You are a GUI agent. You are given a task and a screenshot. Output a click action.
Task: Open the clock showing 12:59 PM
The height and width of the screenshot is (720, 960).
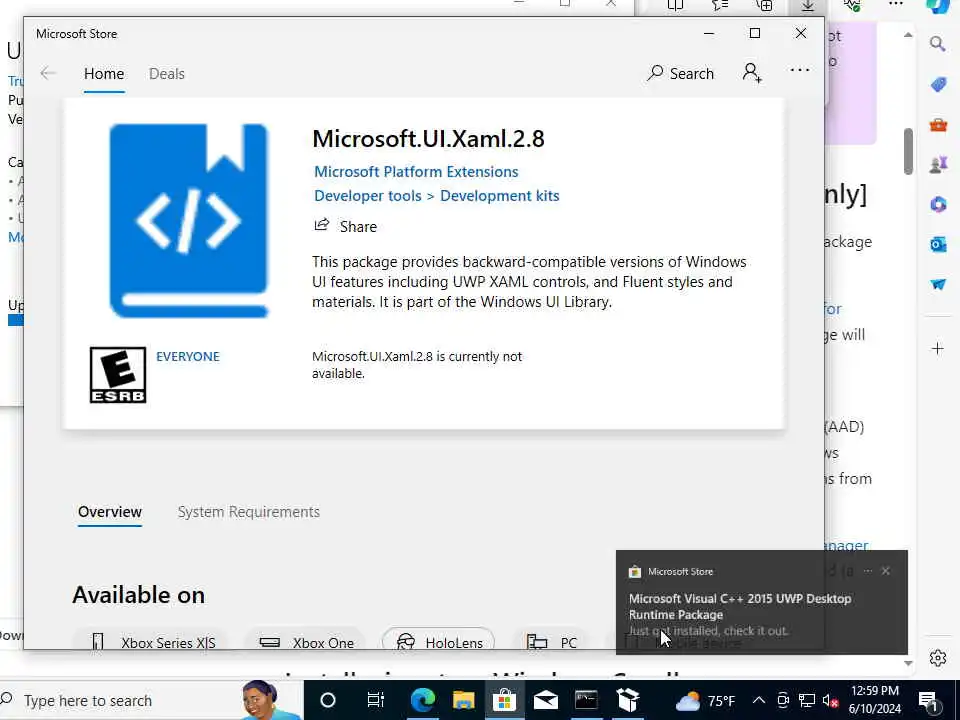(x=875, y=700)
